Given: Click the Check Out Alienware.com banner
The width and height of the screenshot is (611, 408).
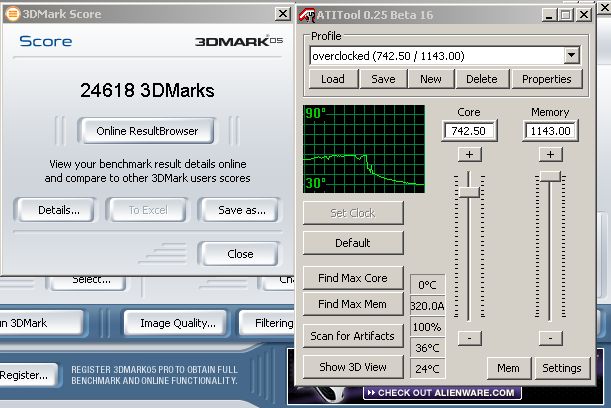Looking at the screenshot, I should point(442,393).
